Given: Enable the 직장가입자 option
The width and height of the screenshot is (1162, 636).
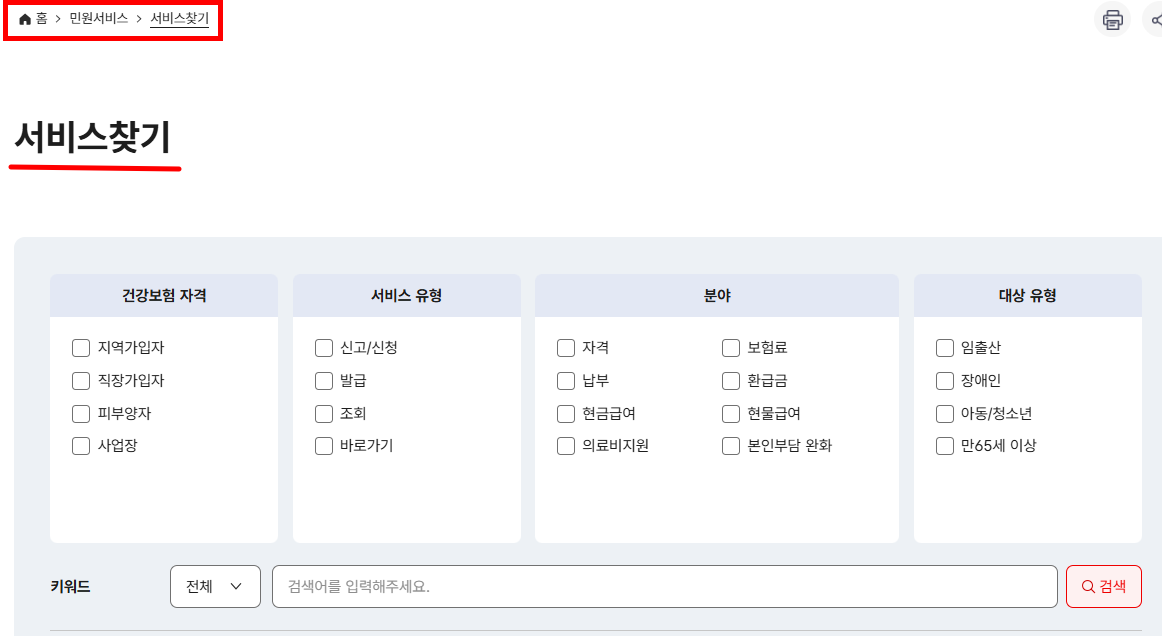Looking at the screenshot, I should [x=81, y=381].
